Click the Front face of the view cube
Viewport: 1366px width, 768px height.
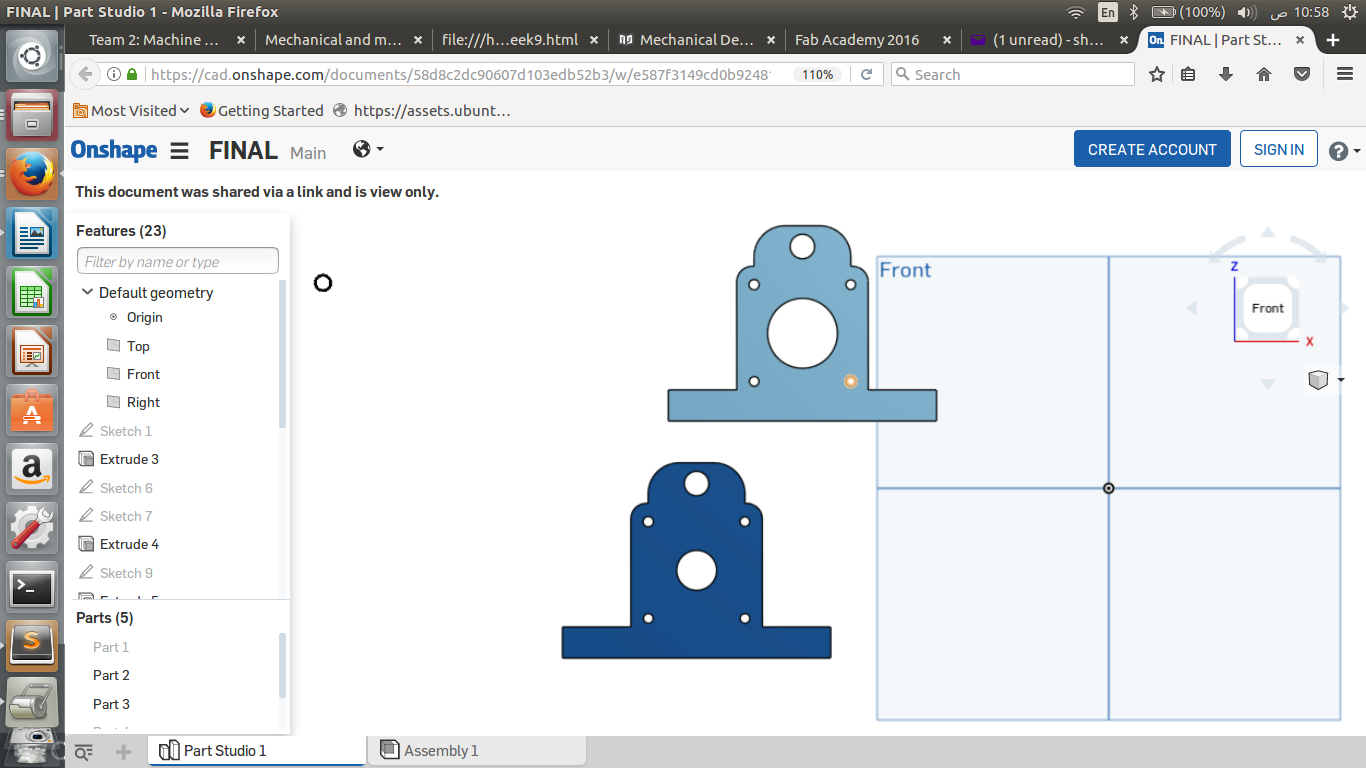pos(1268,308)
